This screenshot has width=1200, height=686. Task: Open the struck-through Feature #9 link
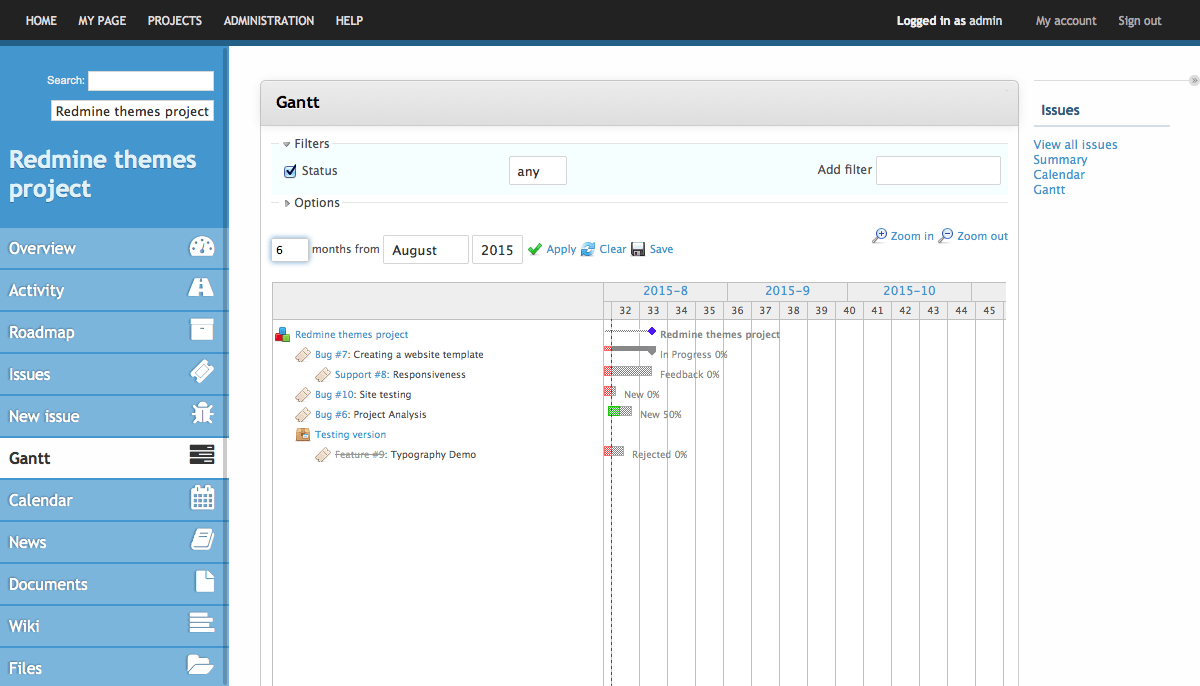pyautogui.click(x=360, y=454)
